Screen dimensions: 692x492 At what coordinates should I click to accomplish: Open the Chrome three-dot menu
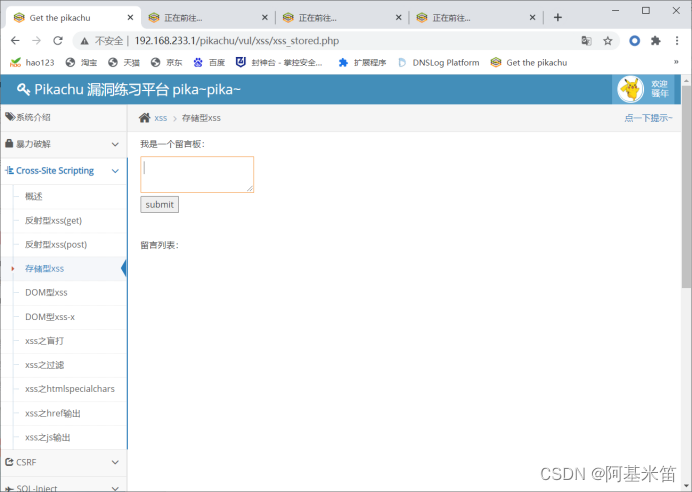(677, 41)
